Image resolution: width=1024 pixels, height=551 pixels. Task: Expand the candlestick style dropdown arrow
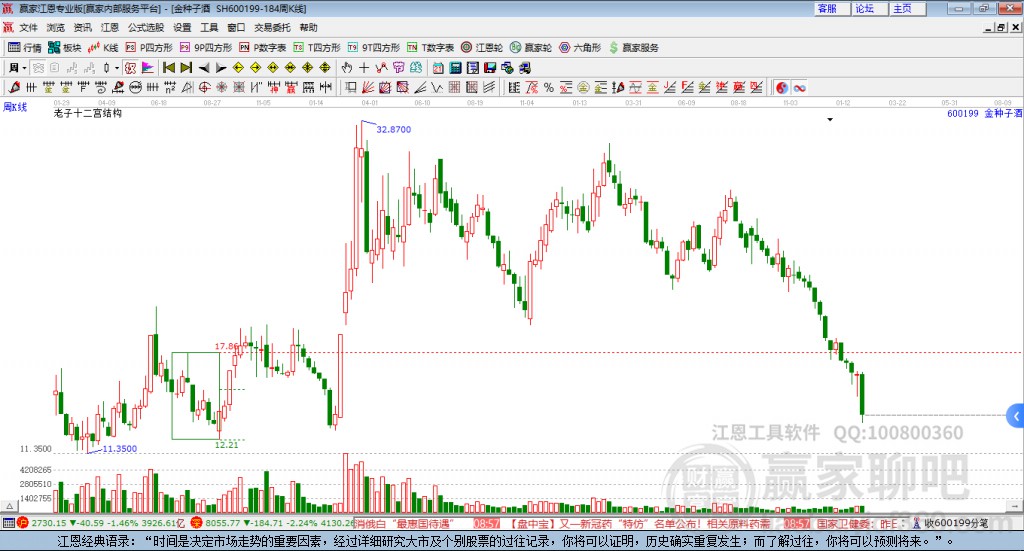117,68
